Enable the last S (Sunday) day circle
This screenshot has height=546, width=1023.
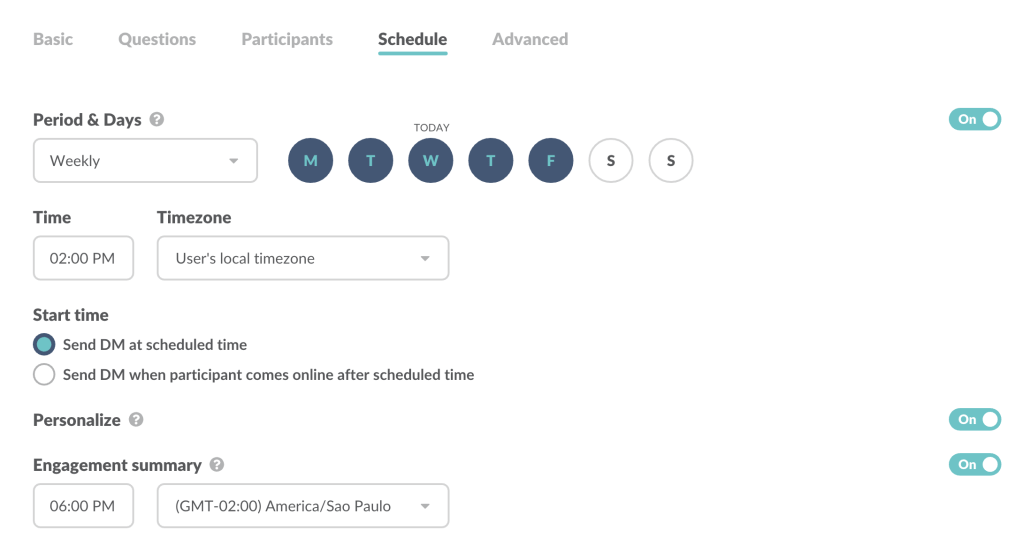(671, 161)
